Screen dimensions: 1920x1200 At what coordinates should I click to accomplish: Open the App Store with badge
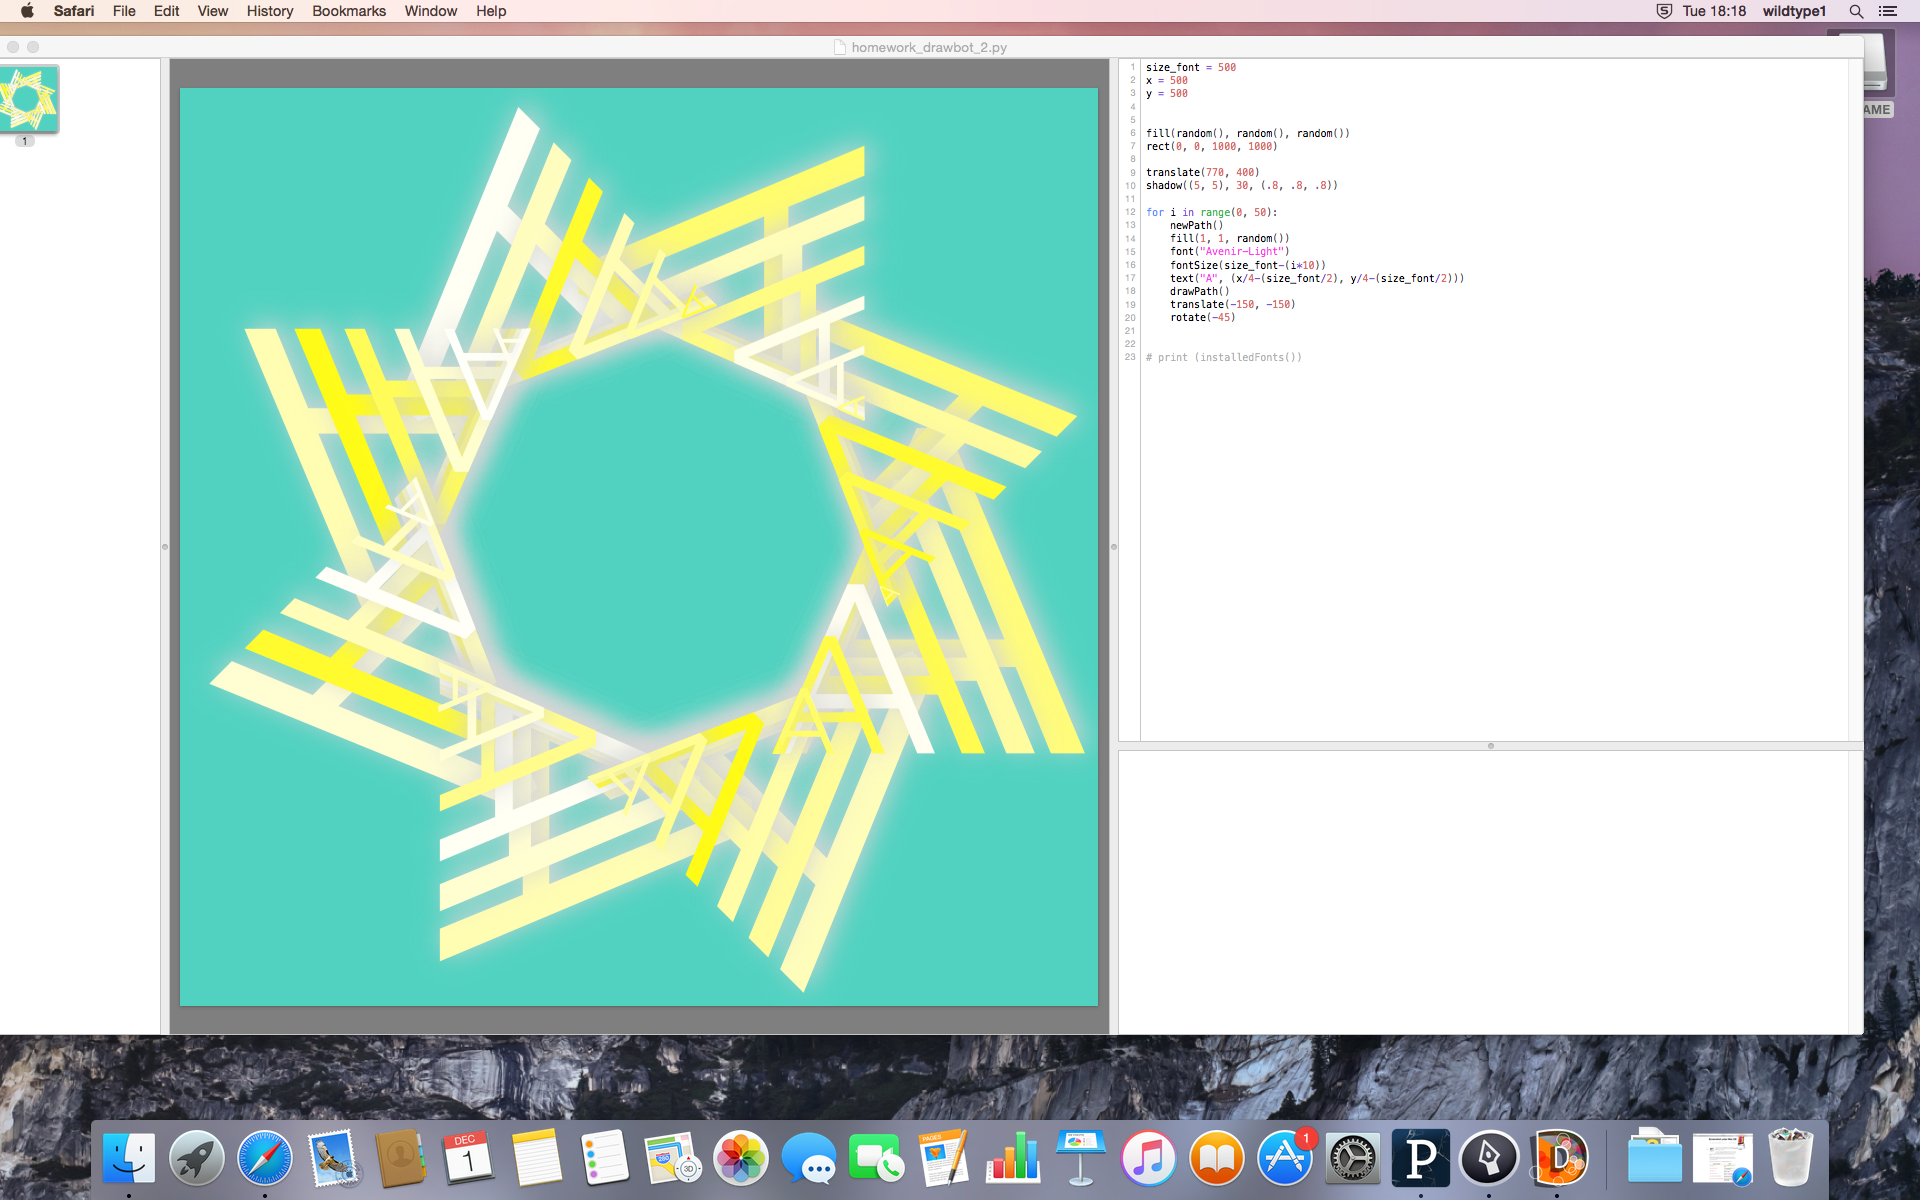click(x=1285, y=1158)
